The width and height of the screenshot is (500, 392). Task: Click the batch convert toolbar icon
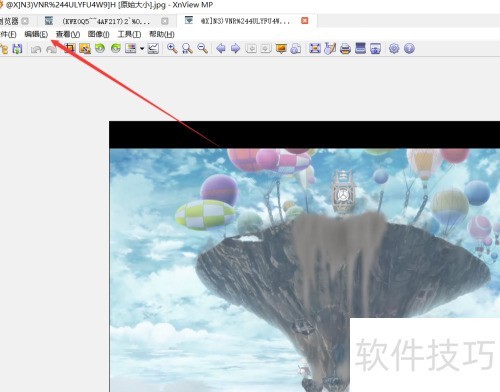click(x=296, y=49)
